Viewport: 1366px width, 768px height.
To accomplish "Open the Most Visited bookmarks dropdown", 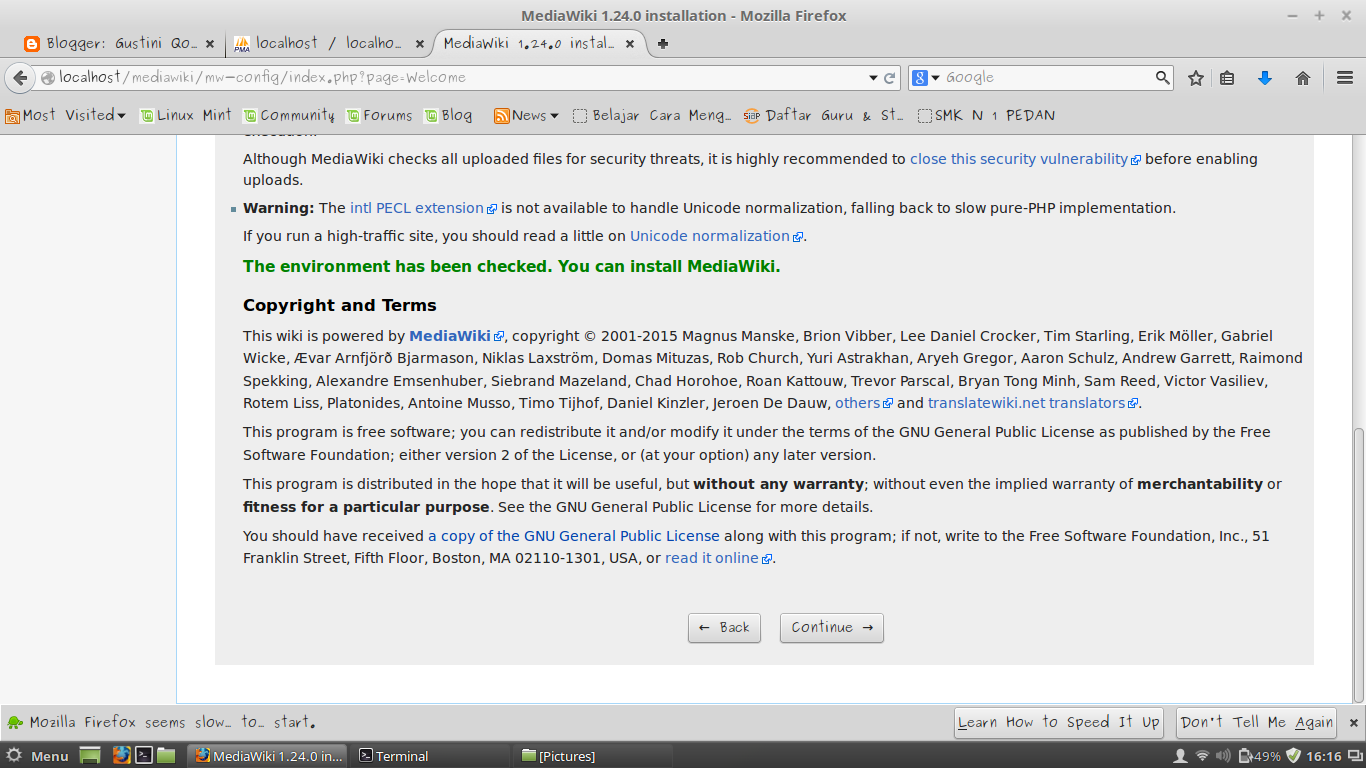I will point(65,115).
